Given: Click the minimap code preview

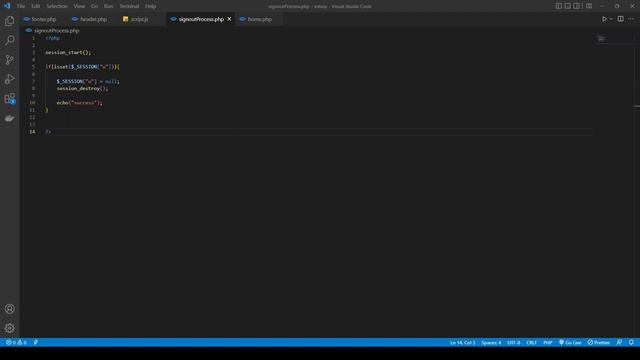Looking at the screenshot, I should [601, 39].
